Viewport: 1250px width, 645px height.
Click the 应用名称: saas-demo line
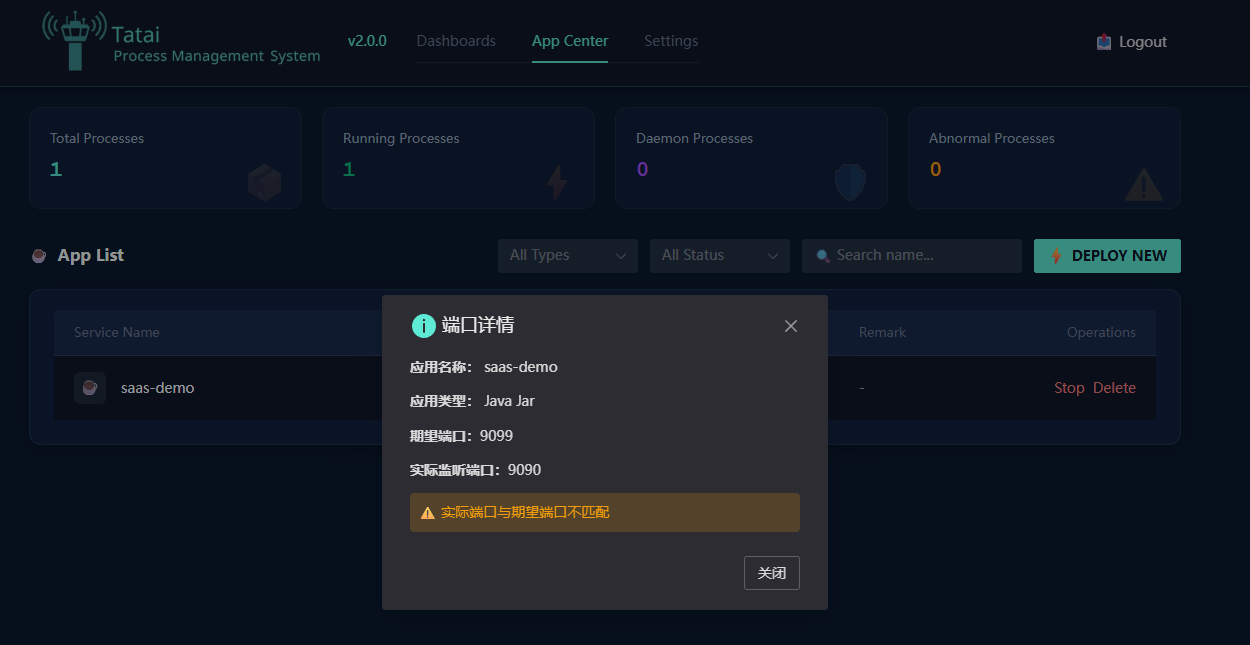(484, 367)
